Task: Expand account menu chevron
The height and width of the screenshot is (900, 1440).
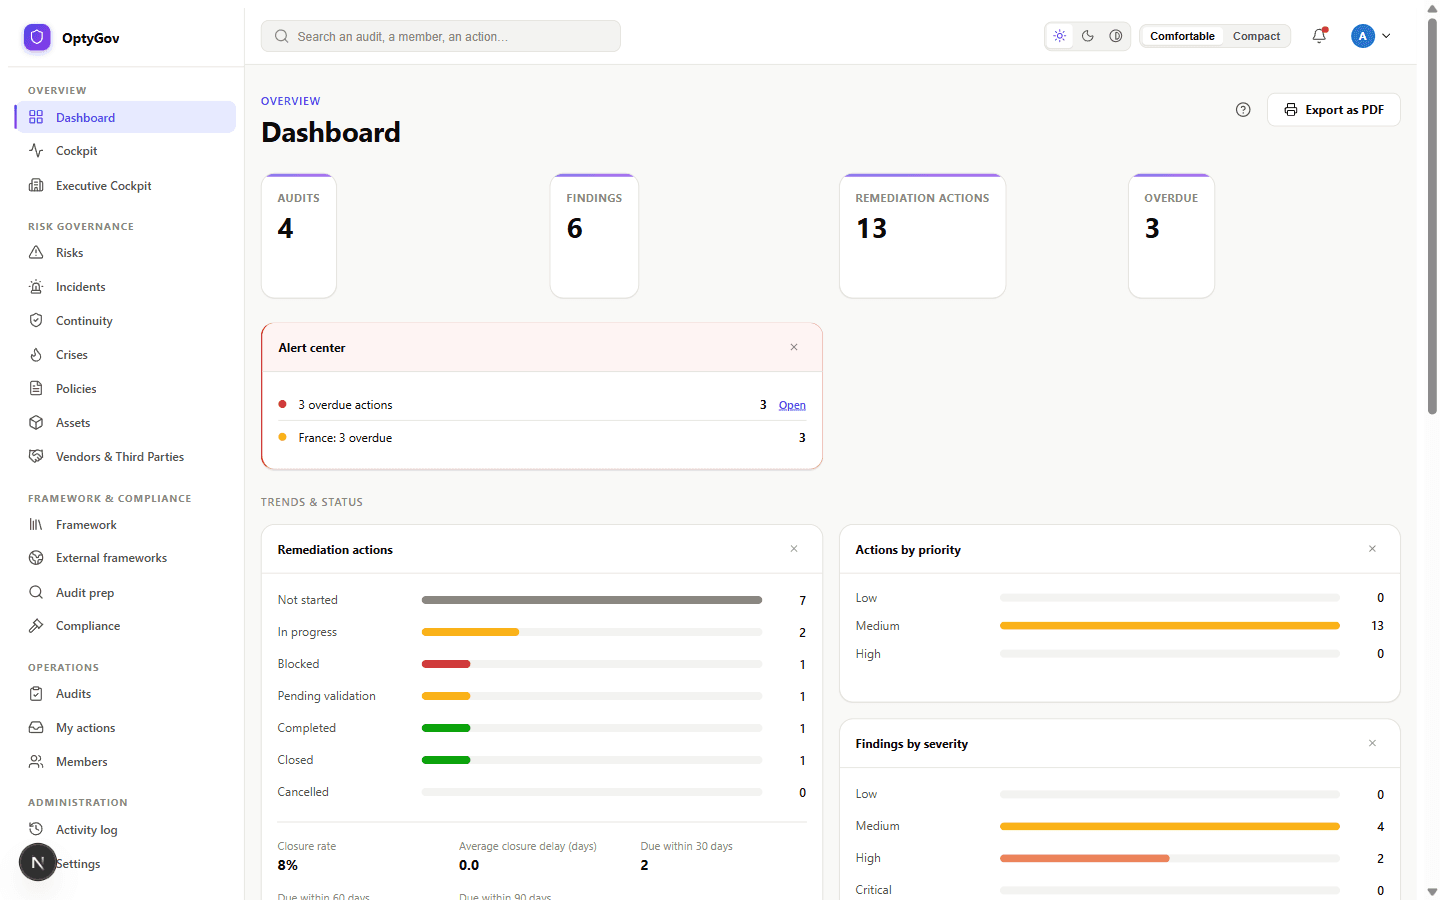Action: tap(1386, 36)
